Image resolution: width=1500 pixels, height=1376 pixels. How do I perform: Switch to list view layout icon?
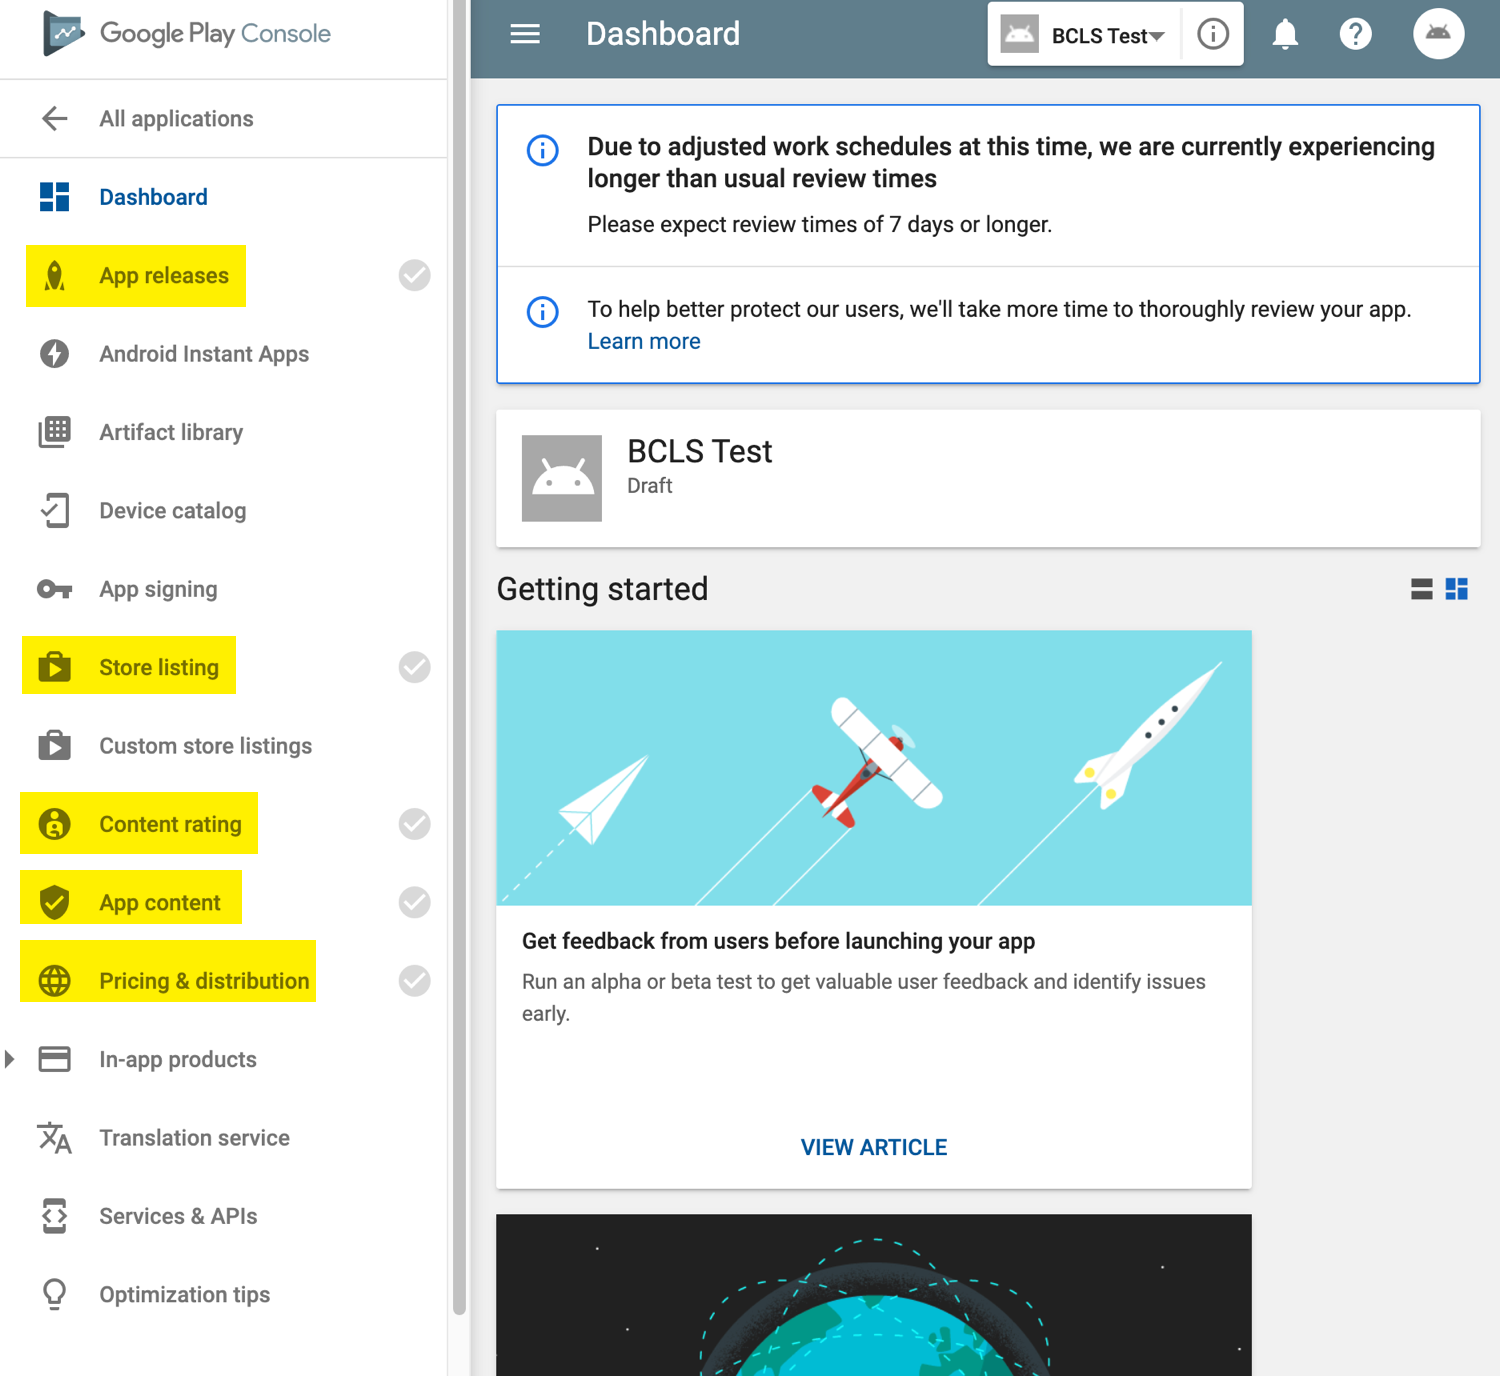pos(1421,589)
